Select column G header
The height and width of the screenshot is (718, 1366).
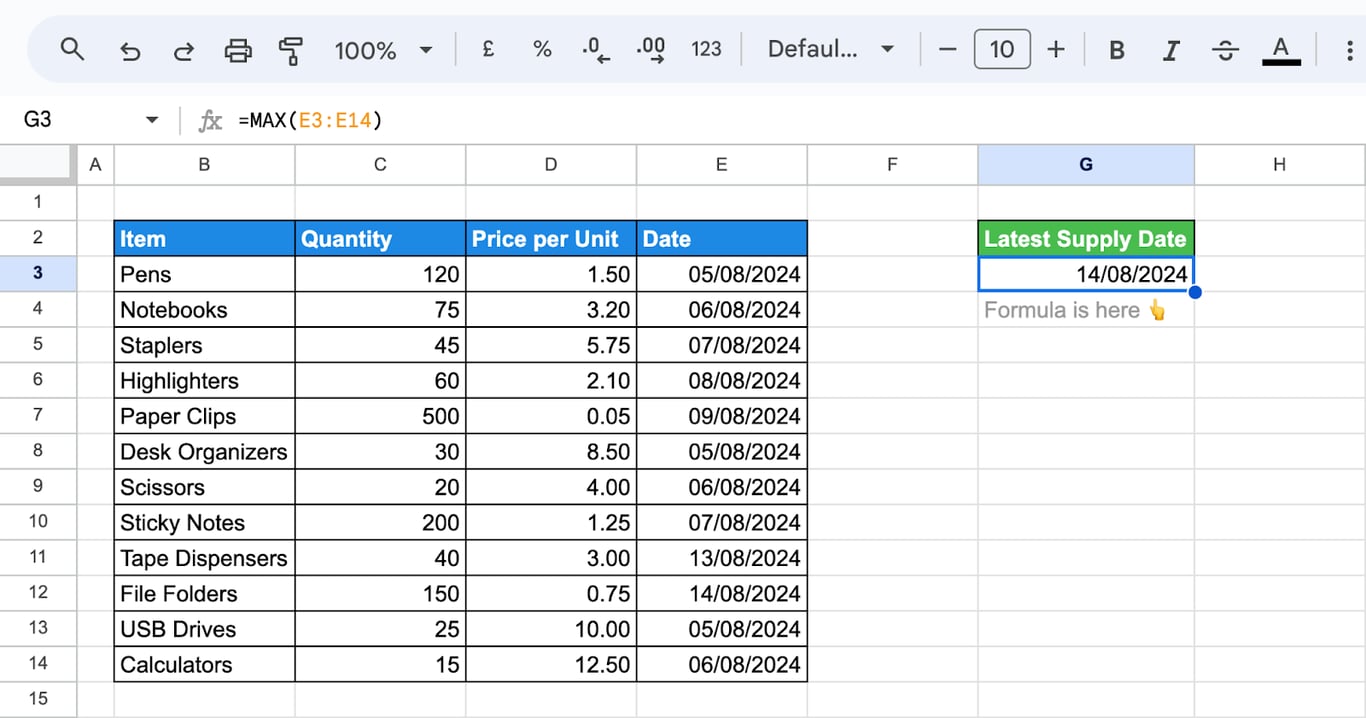(x=1086, y=165)
